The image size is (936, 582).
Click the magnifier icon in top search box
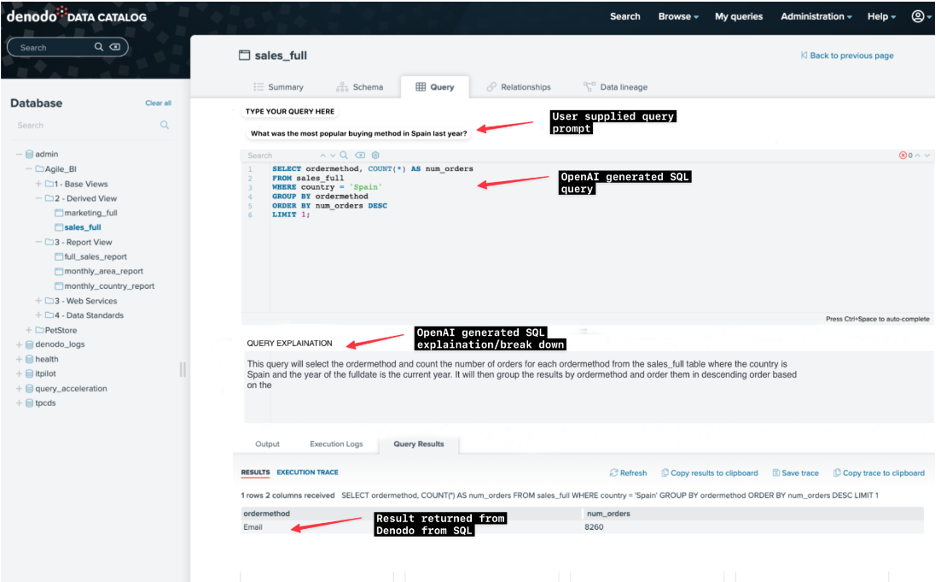98,47
